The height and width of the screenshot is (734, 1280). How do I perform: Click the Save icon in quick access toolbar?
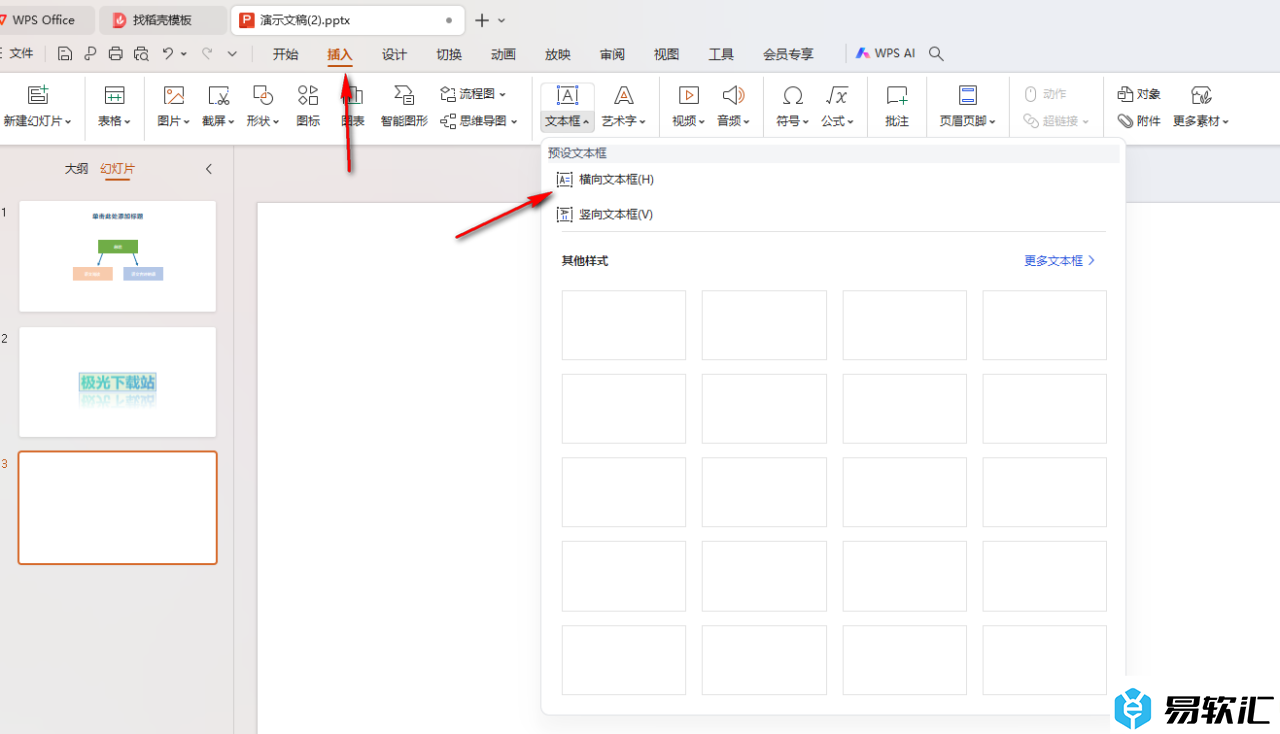coord(65,54)
